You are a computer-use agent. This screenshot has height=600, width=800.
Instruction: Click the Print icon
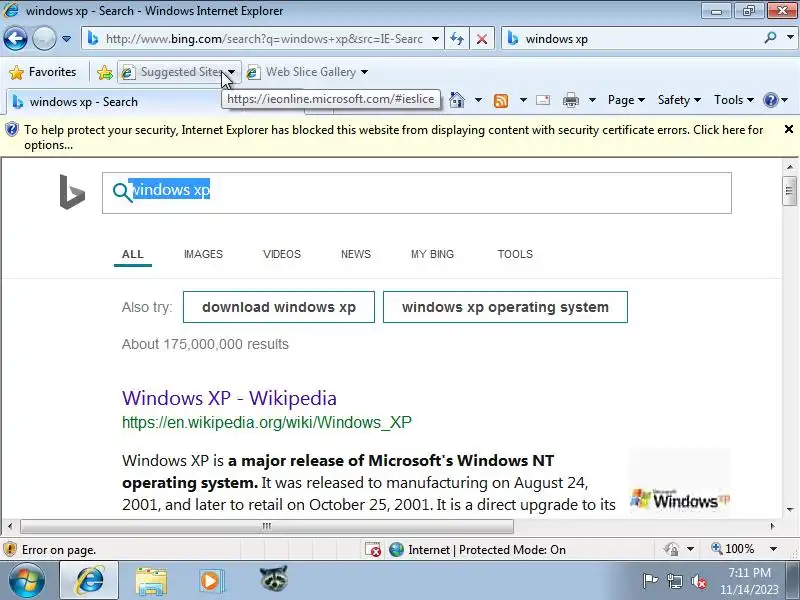coord(570,101)
